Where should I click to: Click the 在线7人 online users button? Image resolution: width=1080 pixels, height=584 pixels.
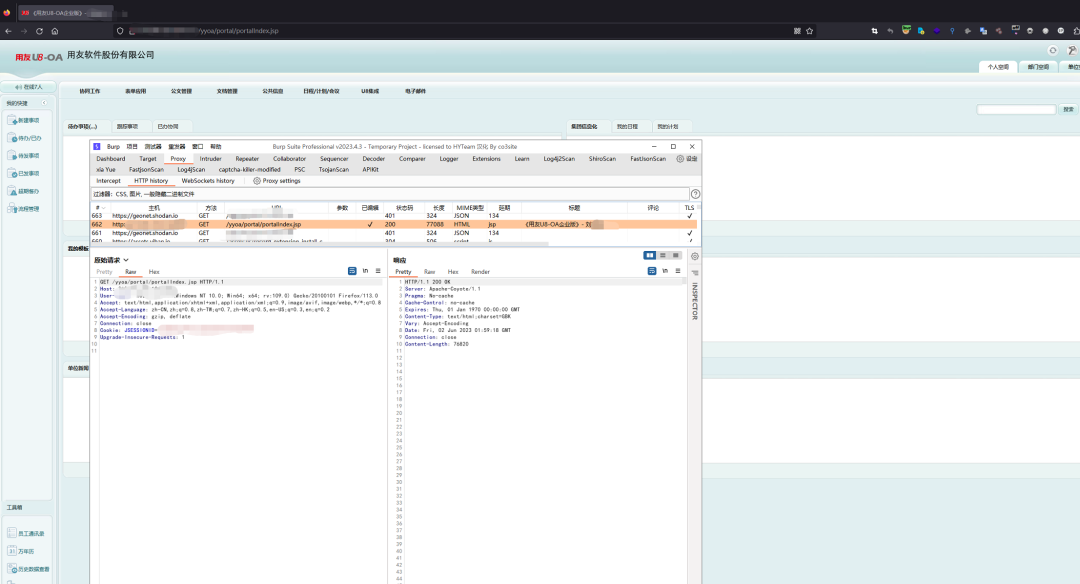pyautogui.click(x=28, y=87)
